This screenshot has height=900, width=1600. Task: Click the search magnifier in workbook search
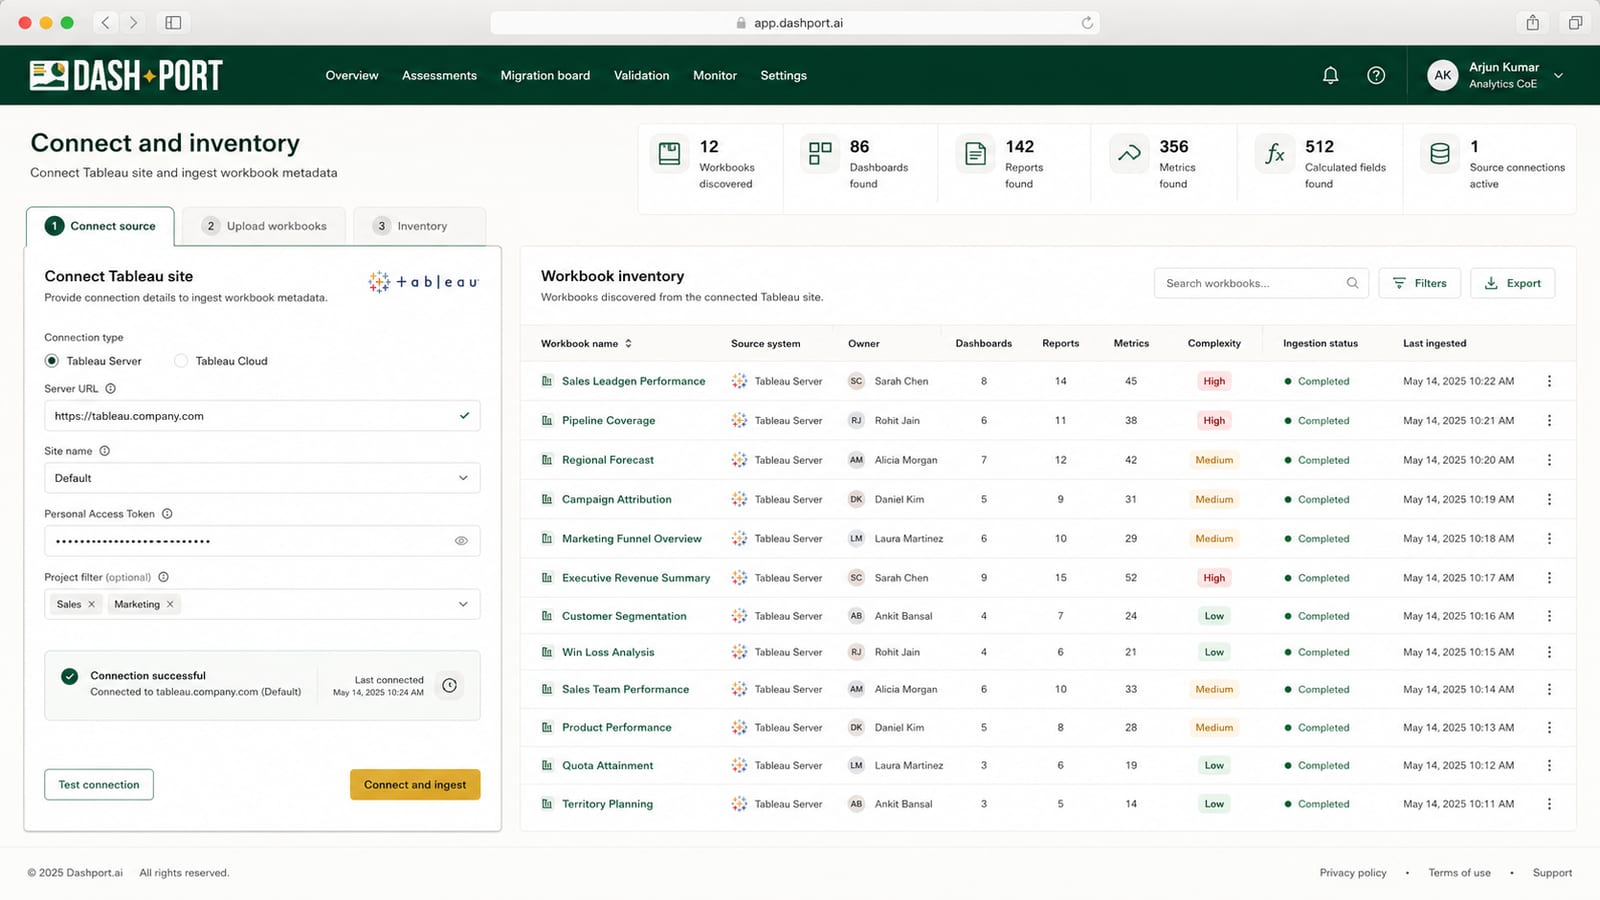1352,283
